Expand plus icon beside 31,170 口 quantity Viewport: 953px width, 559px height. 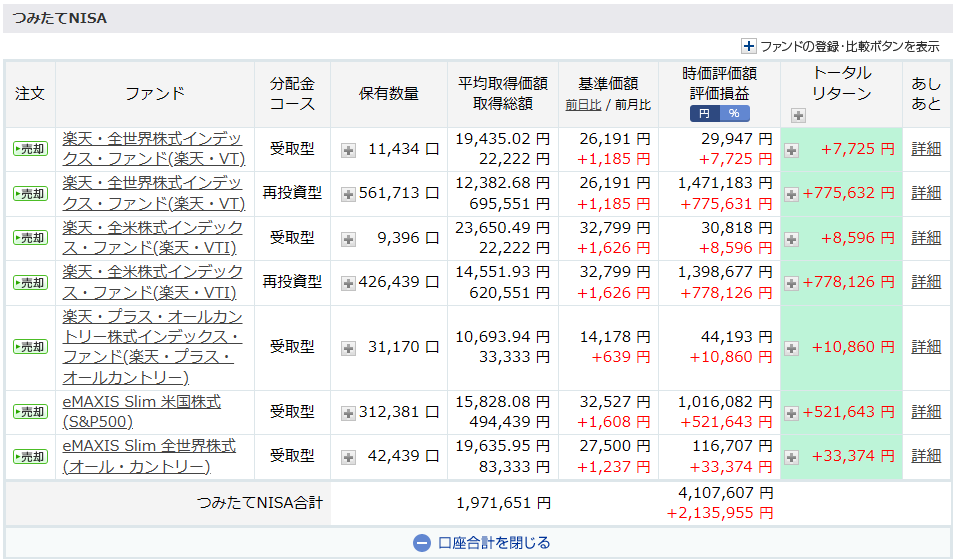(x=348, y=348)
